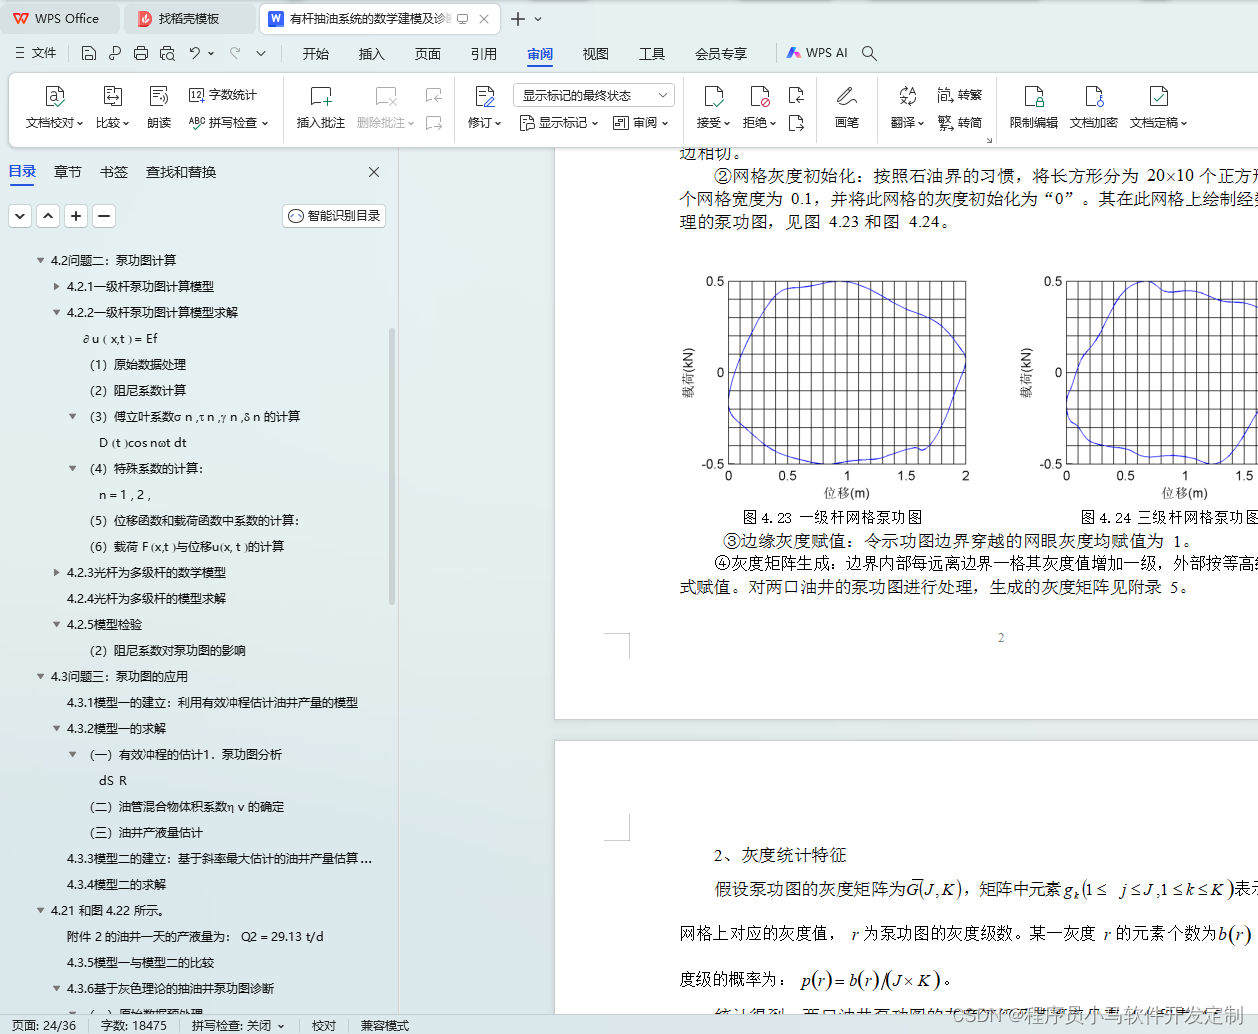Click 字数: 18475 in status bar
Screen dimensions: 1258x1034
click(x=134, y=1025)
